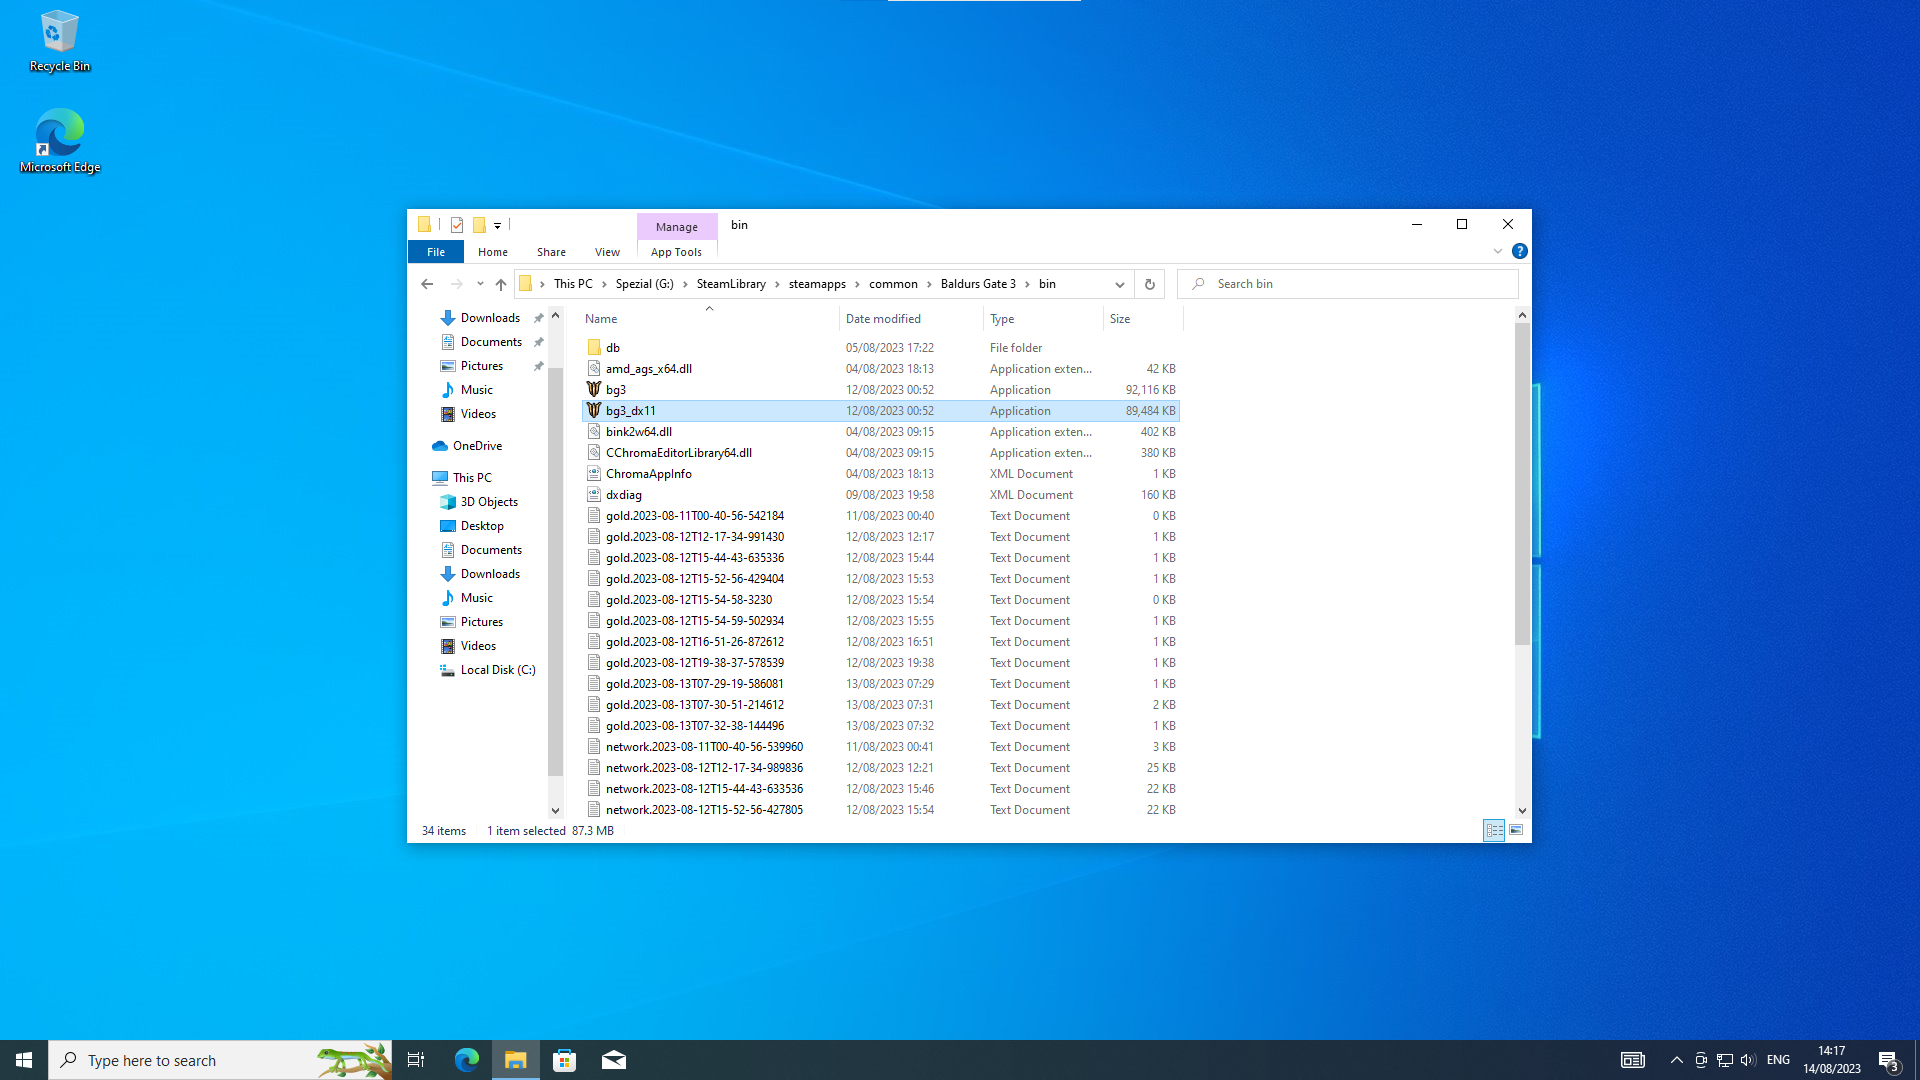Refresh the bin folder view

[x=1149, y=284]
